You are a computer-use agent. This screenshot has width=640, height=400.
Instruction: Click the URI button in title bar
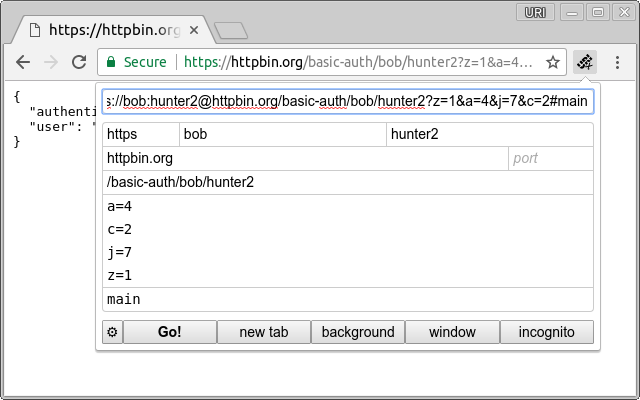(535, 12)
